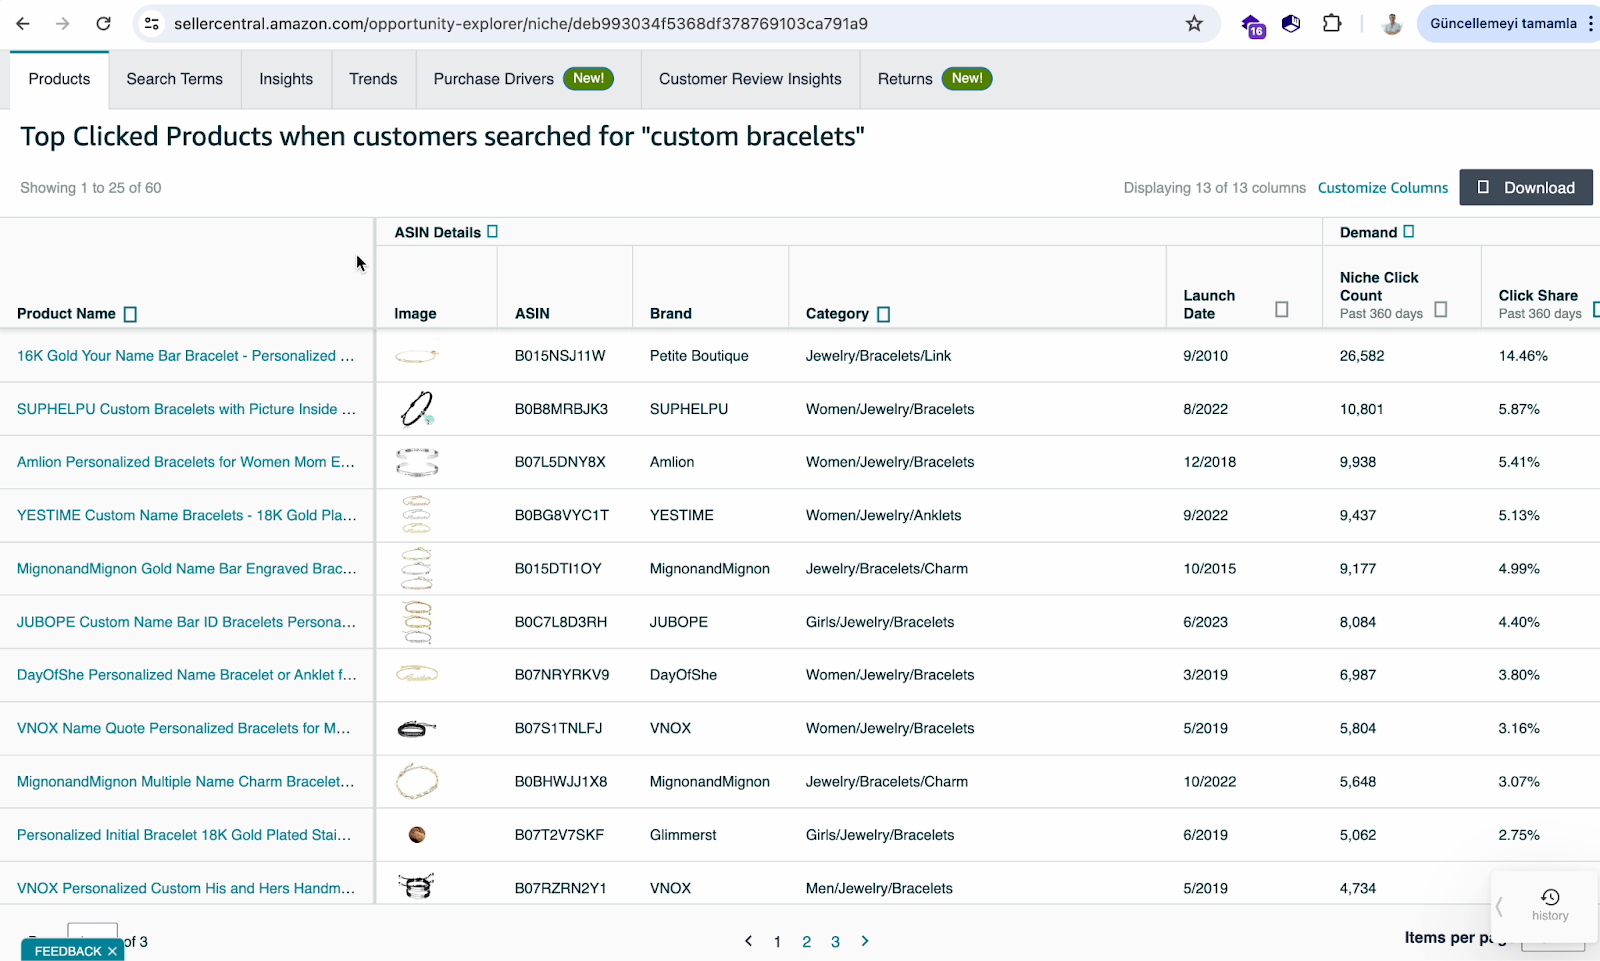Reload the page with the refresh icon
Screen dimensions: 1600x961
103,23
